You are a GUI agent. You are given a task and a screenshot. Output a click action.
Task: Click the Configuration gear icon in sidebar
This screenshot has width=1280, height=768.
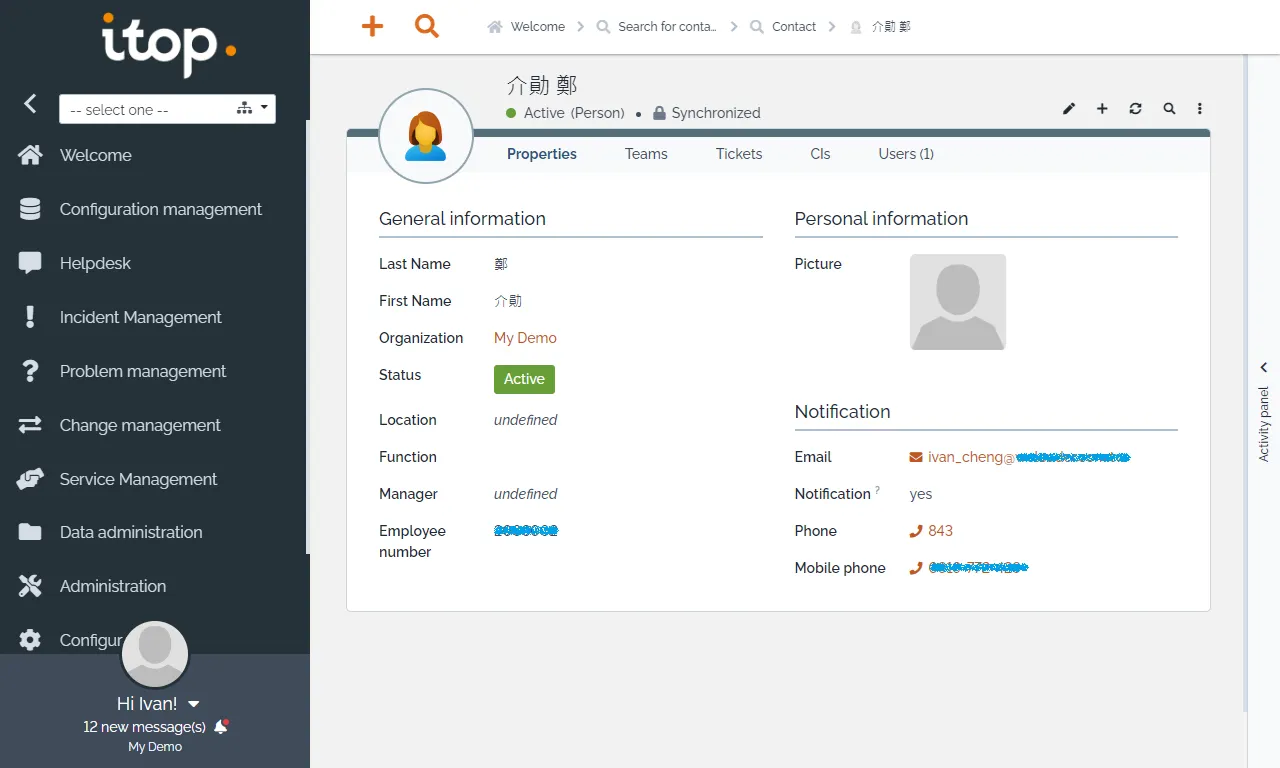coord(30,640)
